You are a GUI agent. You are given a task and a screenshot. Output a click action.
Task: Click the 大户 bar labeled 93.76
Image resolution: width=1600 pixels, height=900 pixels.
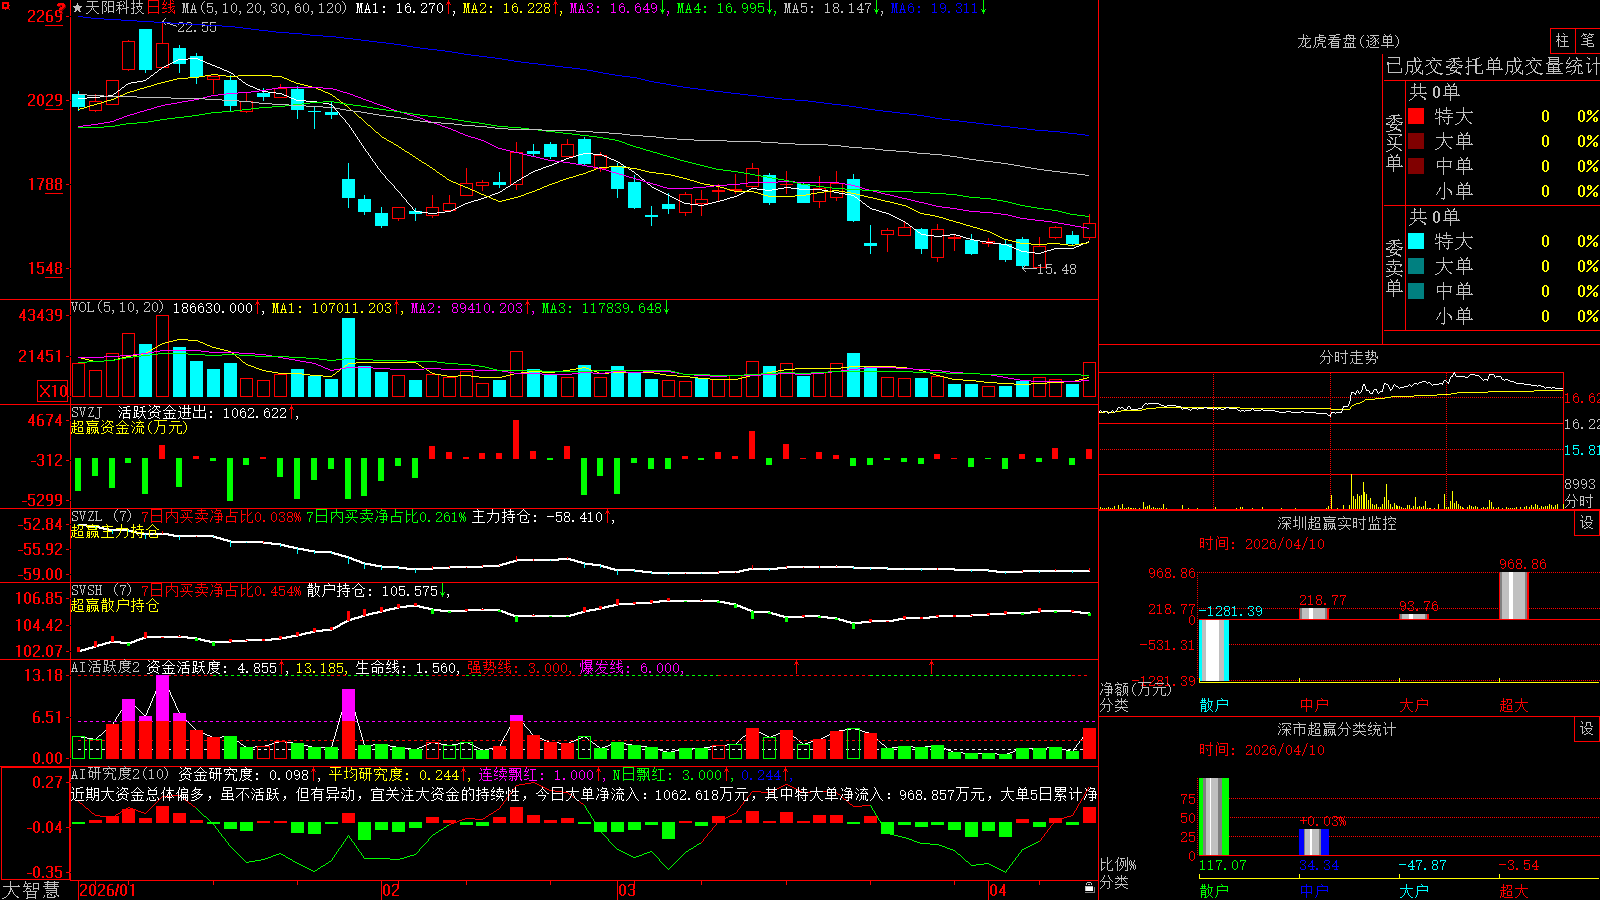[1414, 617]
